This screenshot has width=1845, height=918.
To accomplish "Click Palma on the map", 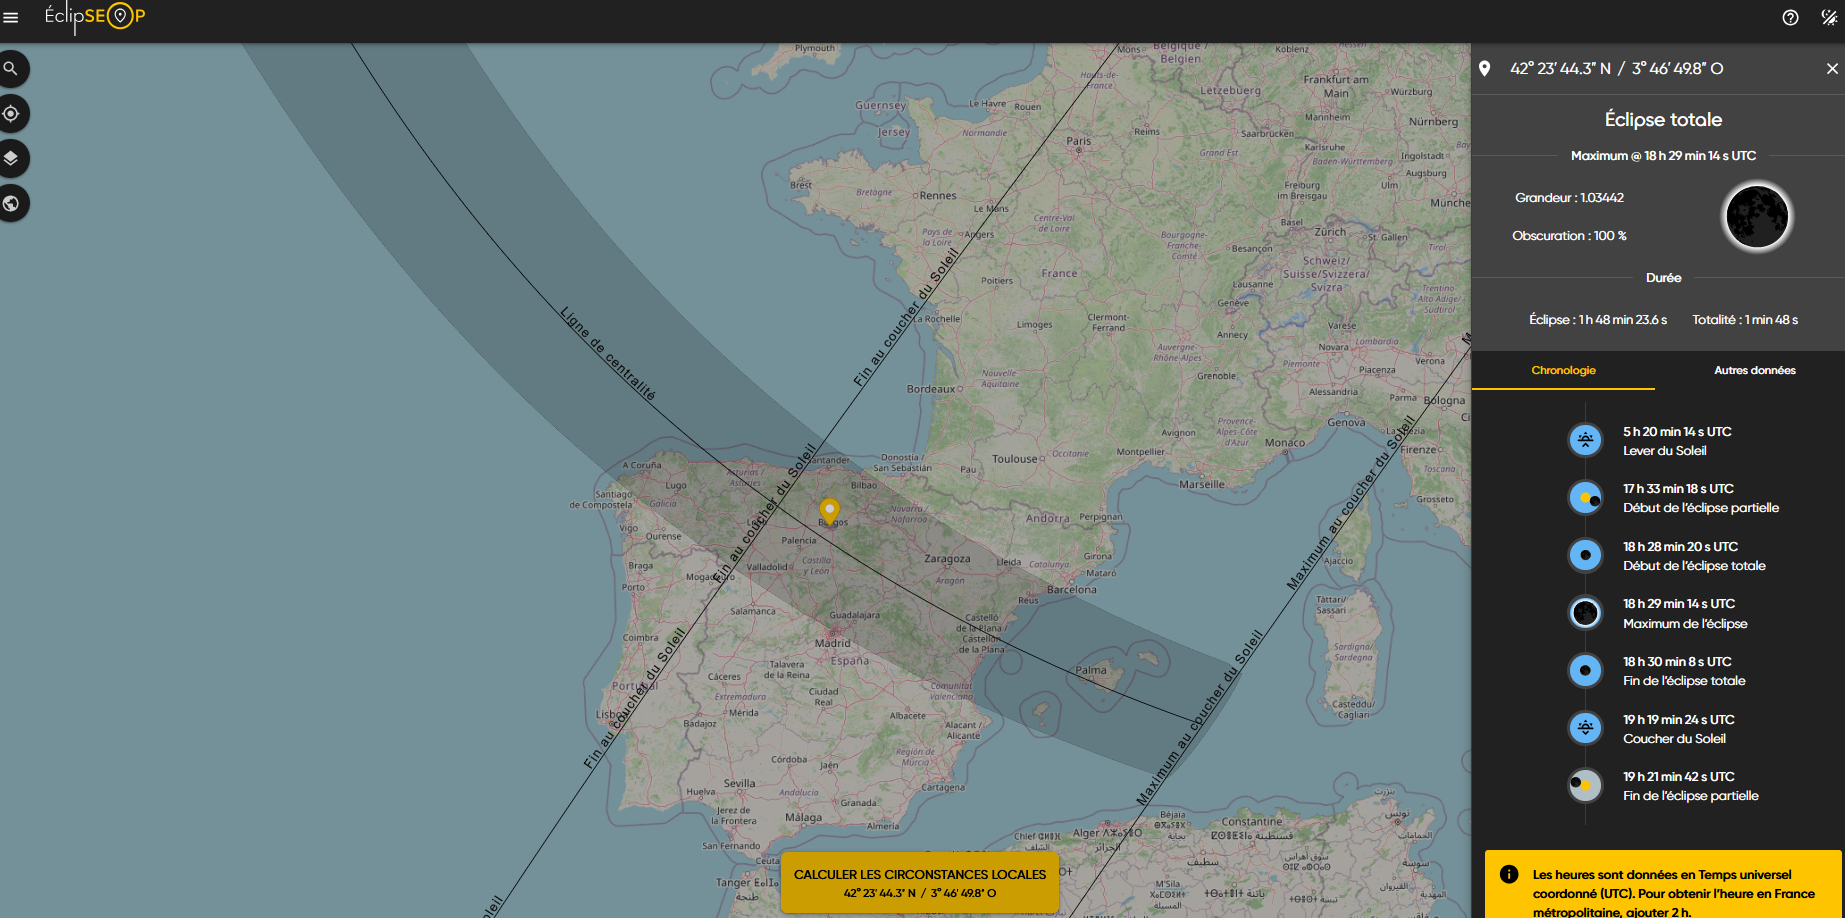I will (1091, 670).
